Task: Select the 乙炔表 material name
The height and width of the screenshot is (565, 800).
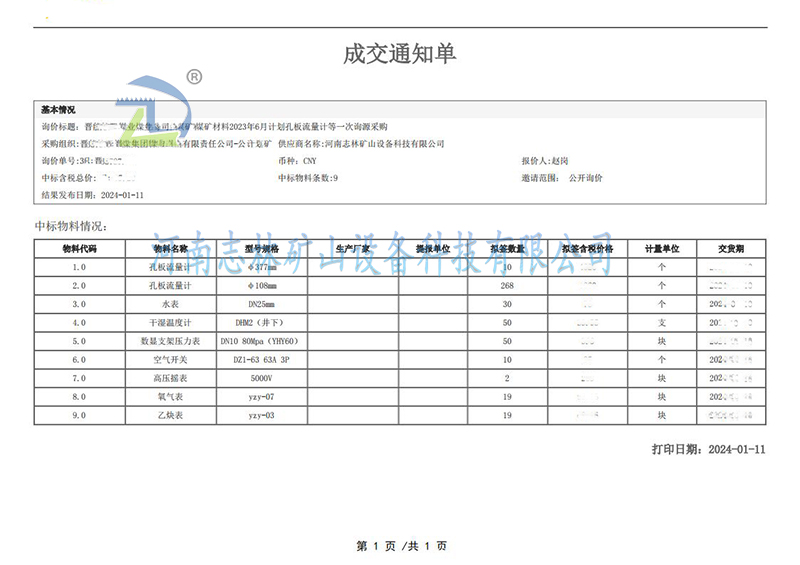Action: point(170,415)
